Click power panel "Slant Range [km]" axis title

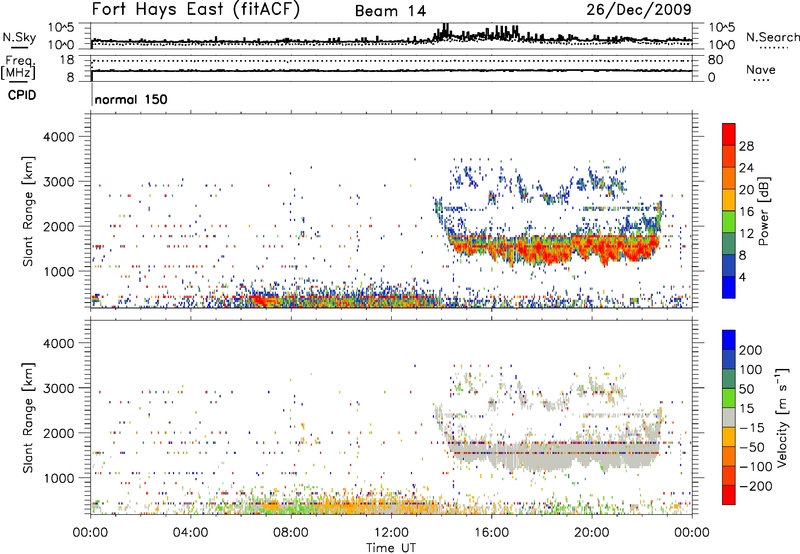28,212
